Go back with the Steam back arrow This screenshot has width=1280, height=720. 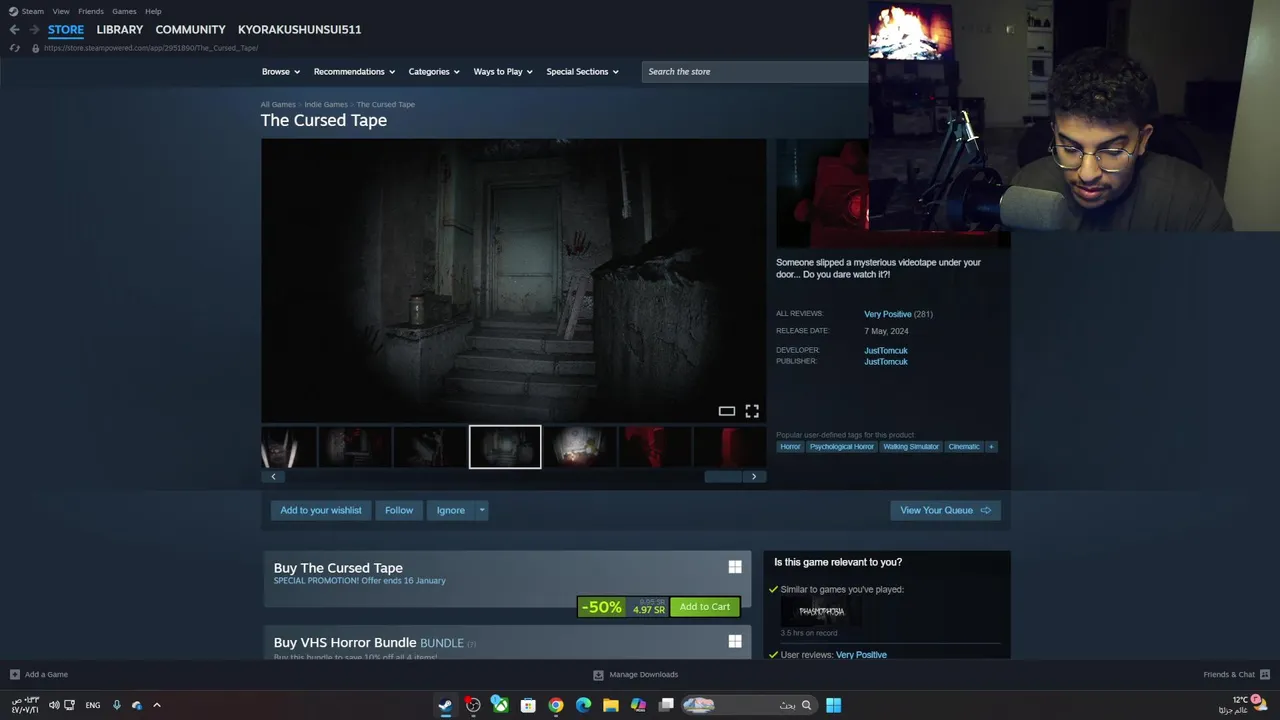coord(14,30)
